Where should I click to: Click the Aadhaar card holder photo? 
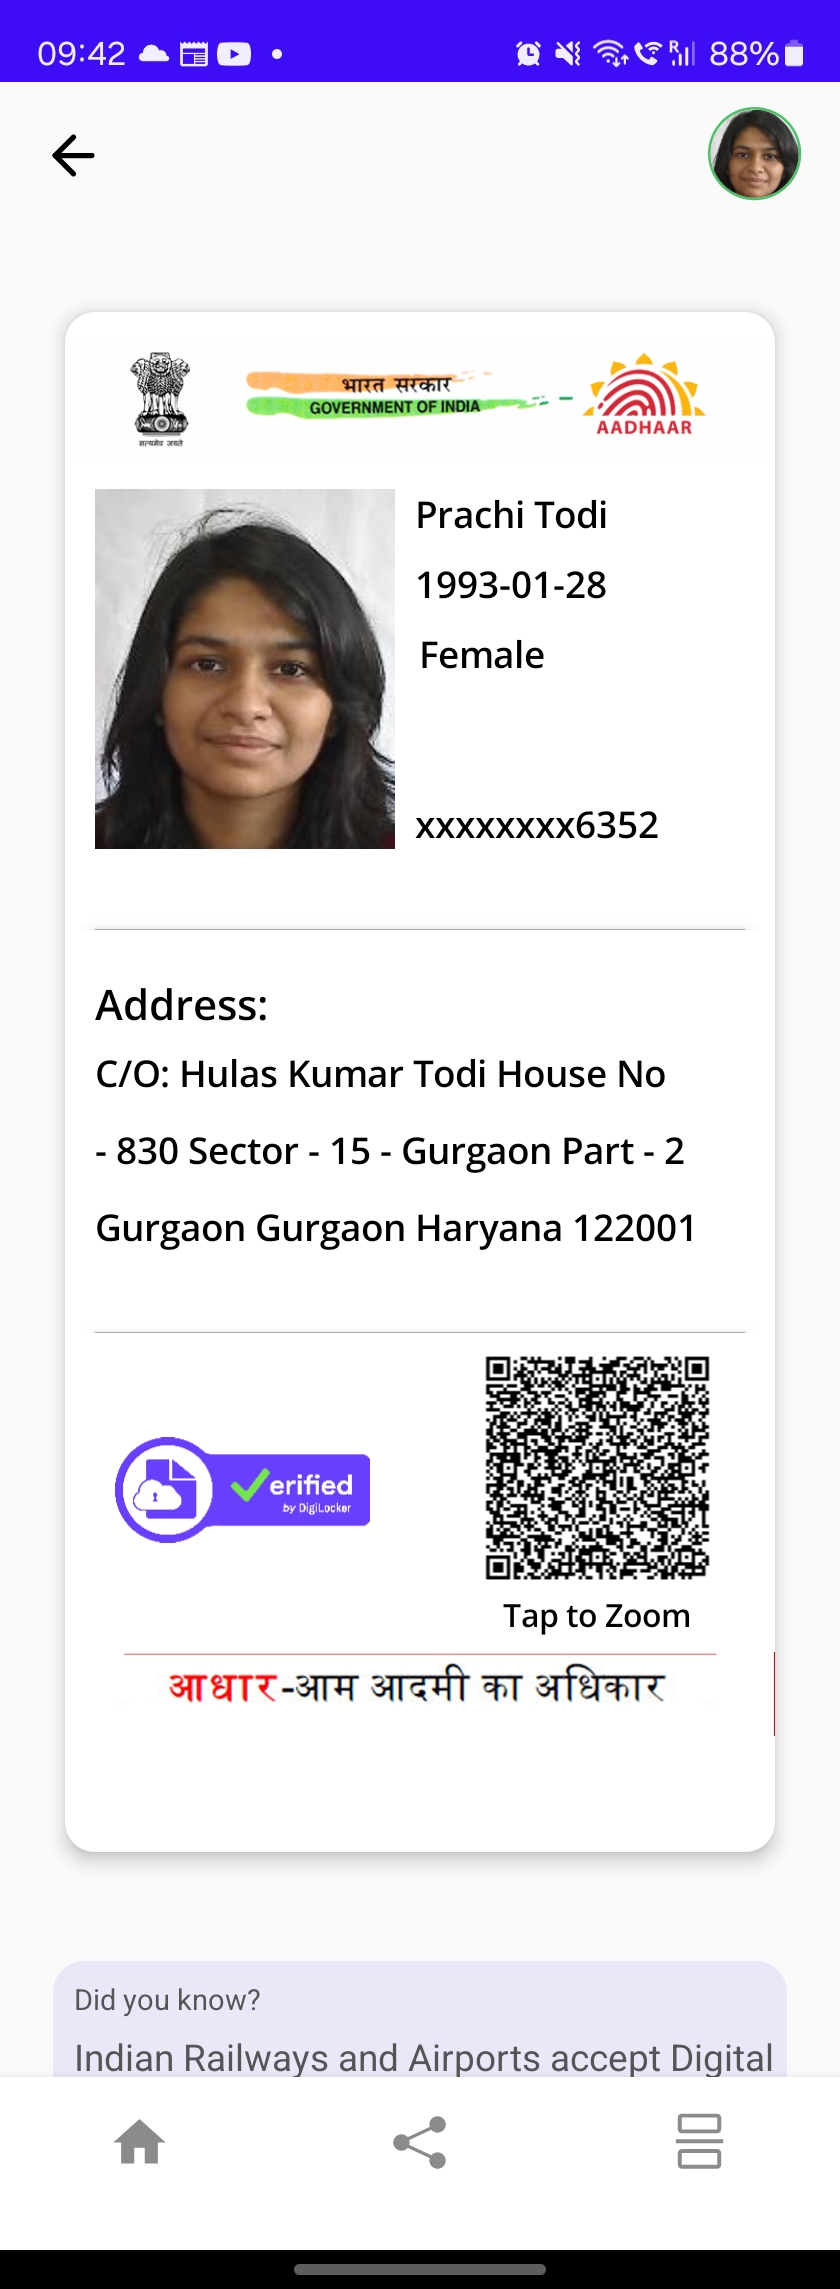click(245, 669)
